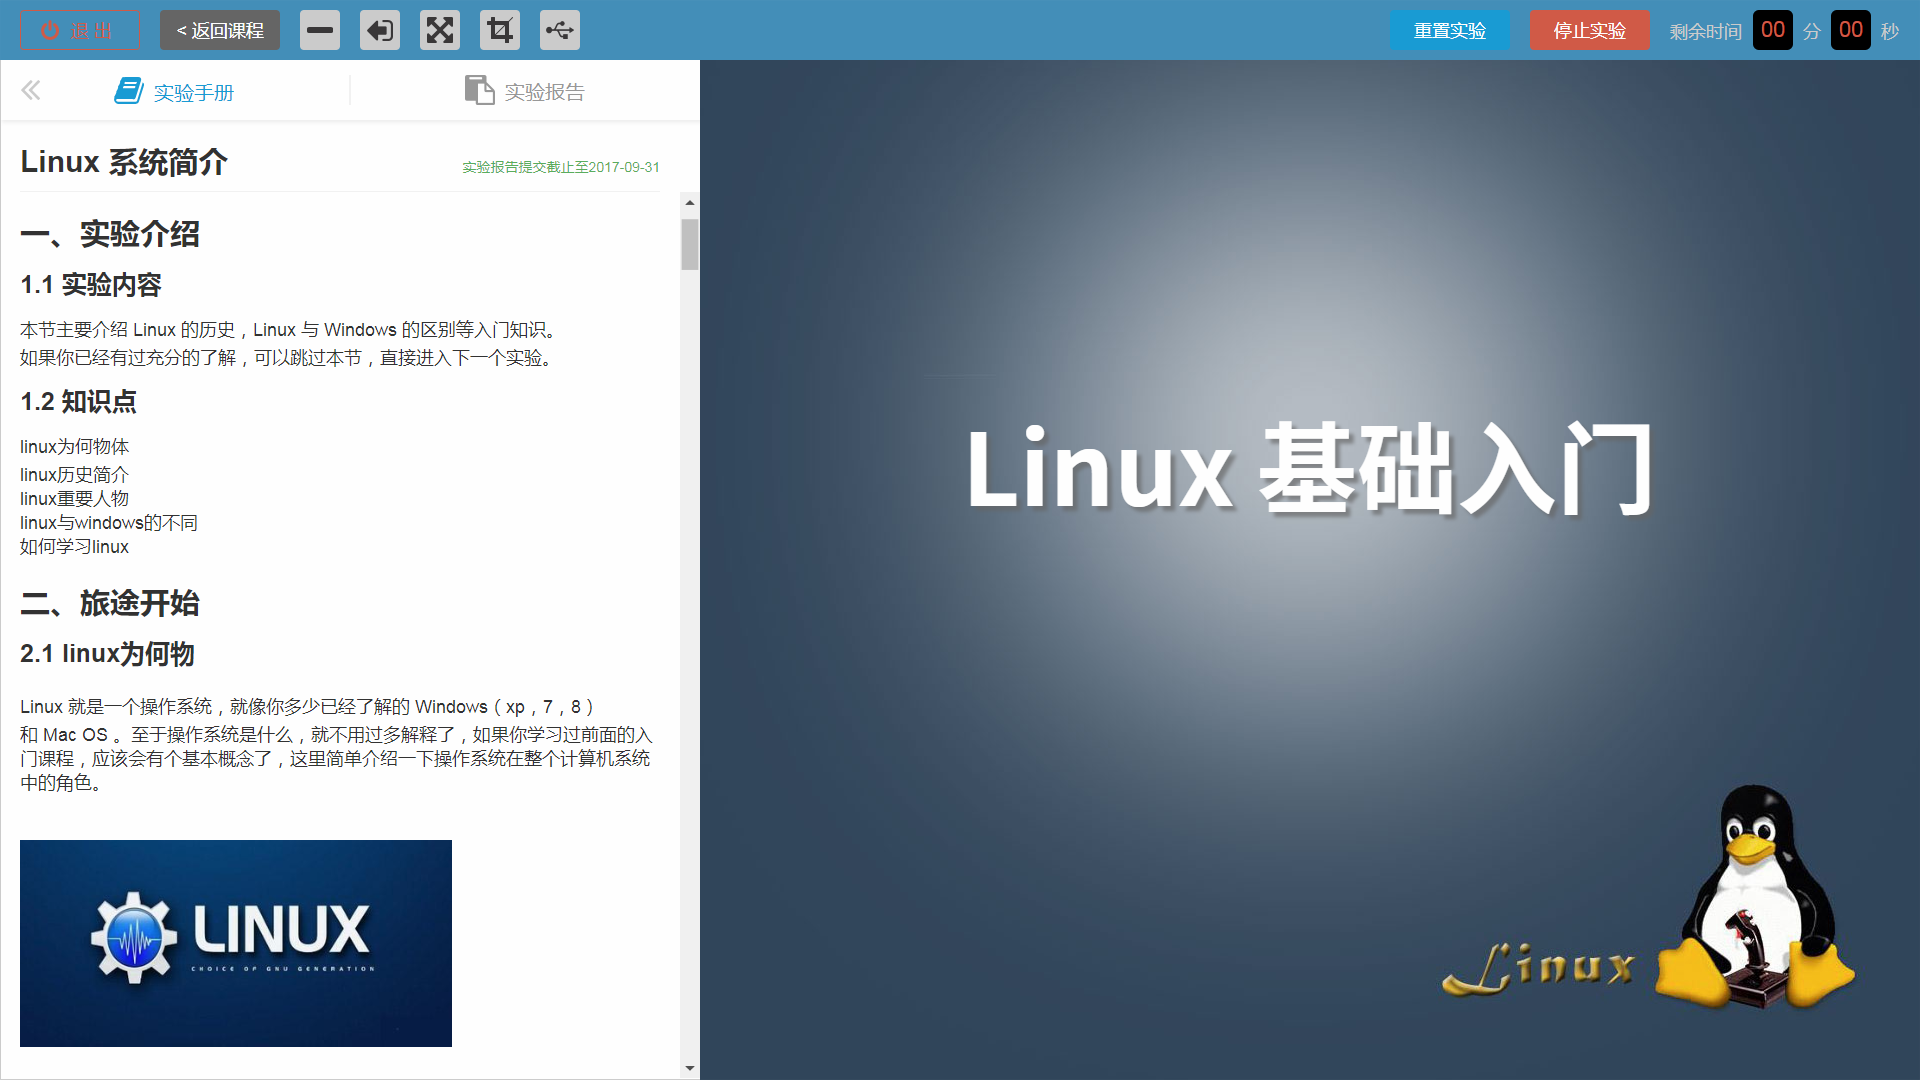Click the manual panel scrollbar thumb
The image size is (1920, 1080).
point(690,245)
